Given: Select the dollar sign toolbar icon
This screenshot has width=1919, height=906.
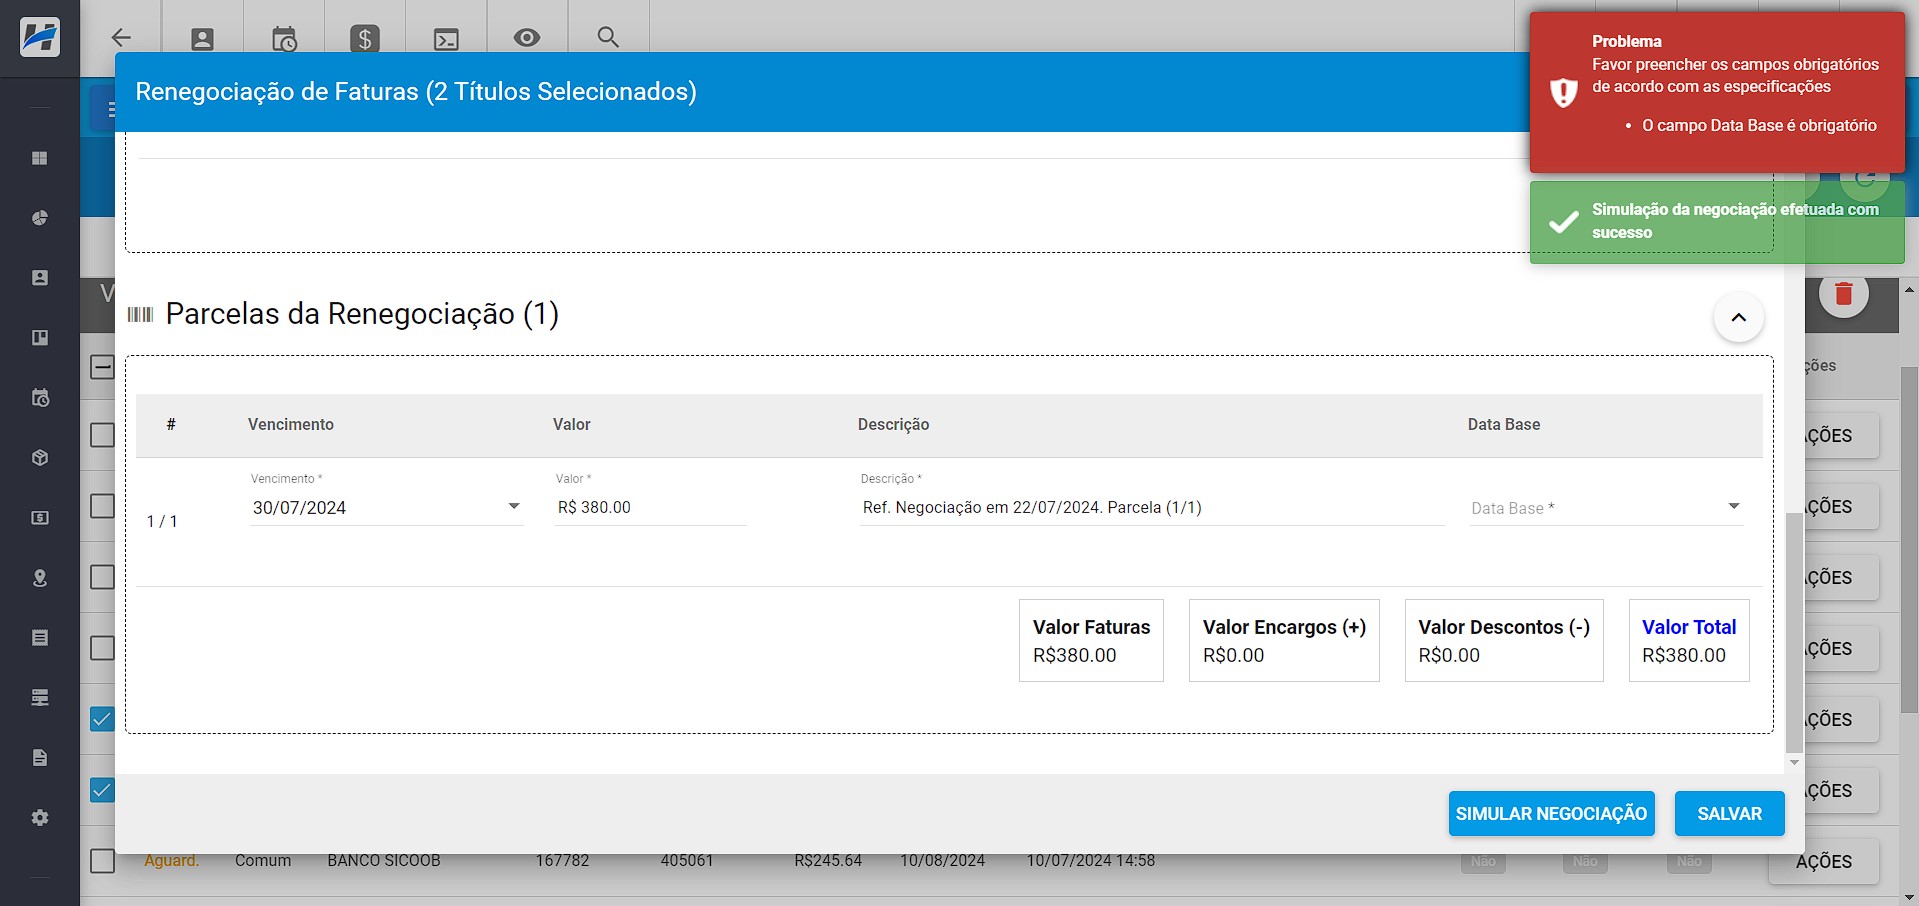Looking at the screenshot, I should 365,39.
